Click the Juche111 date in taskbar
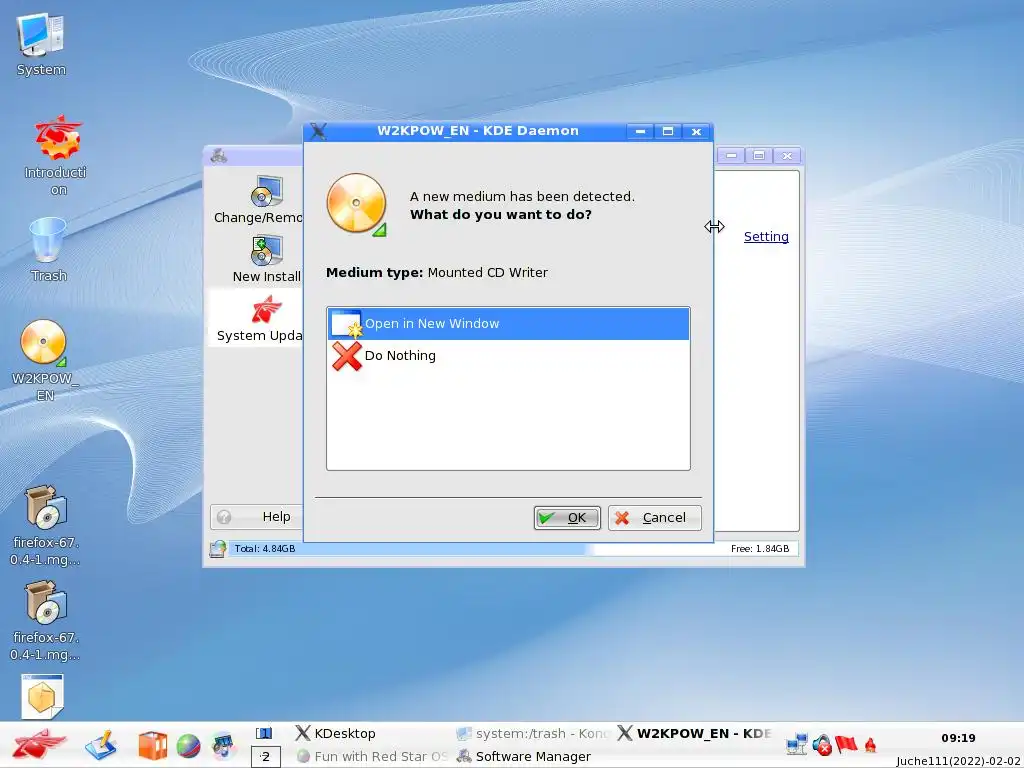 click(958, 761)
